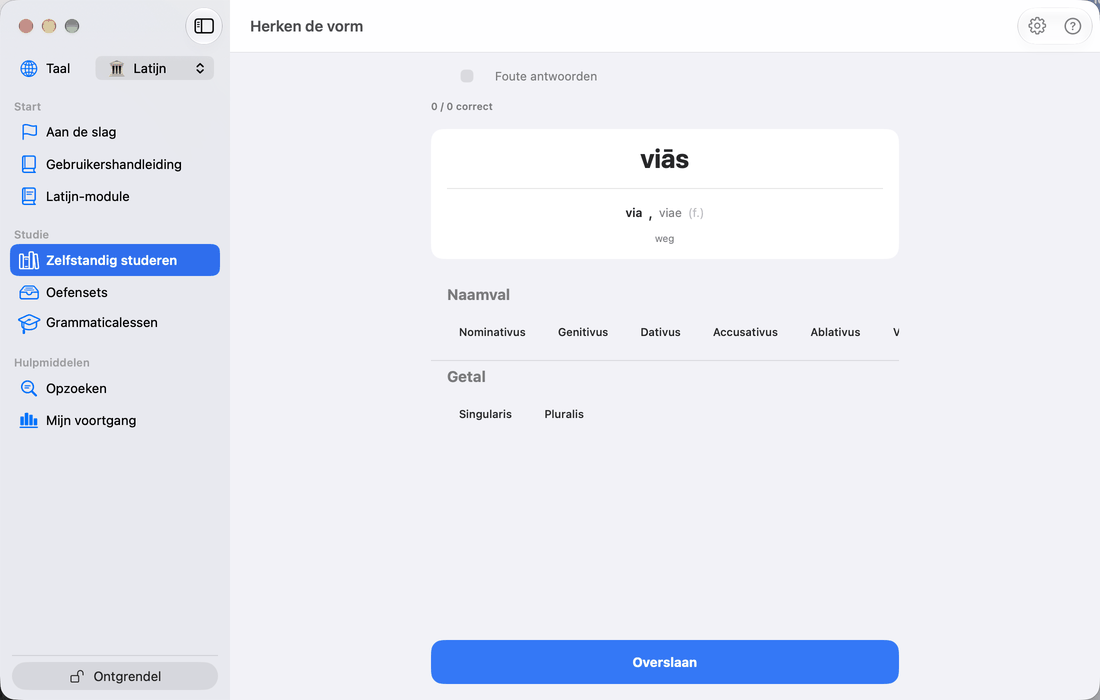Select the Ablativus case option
The image size is (1100, 700).
835,332
